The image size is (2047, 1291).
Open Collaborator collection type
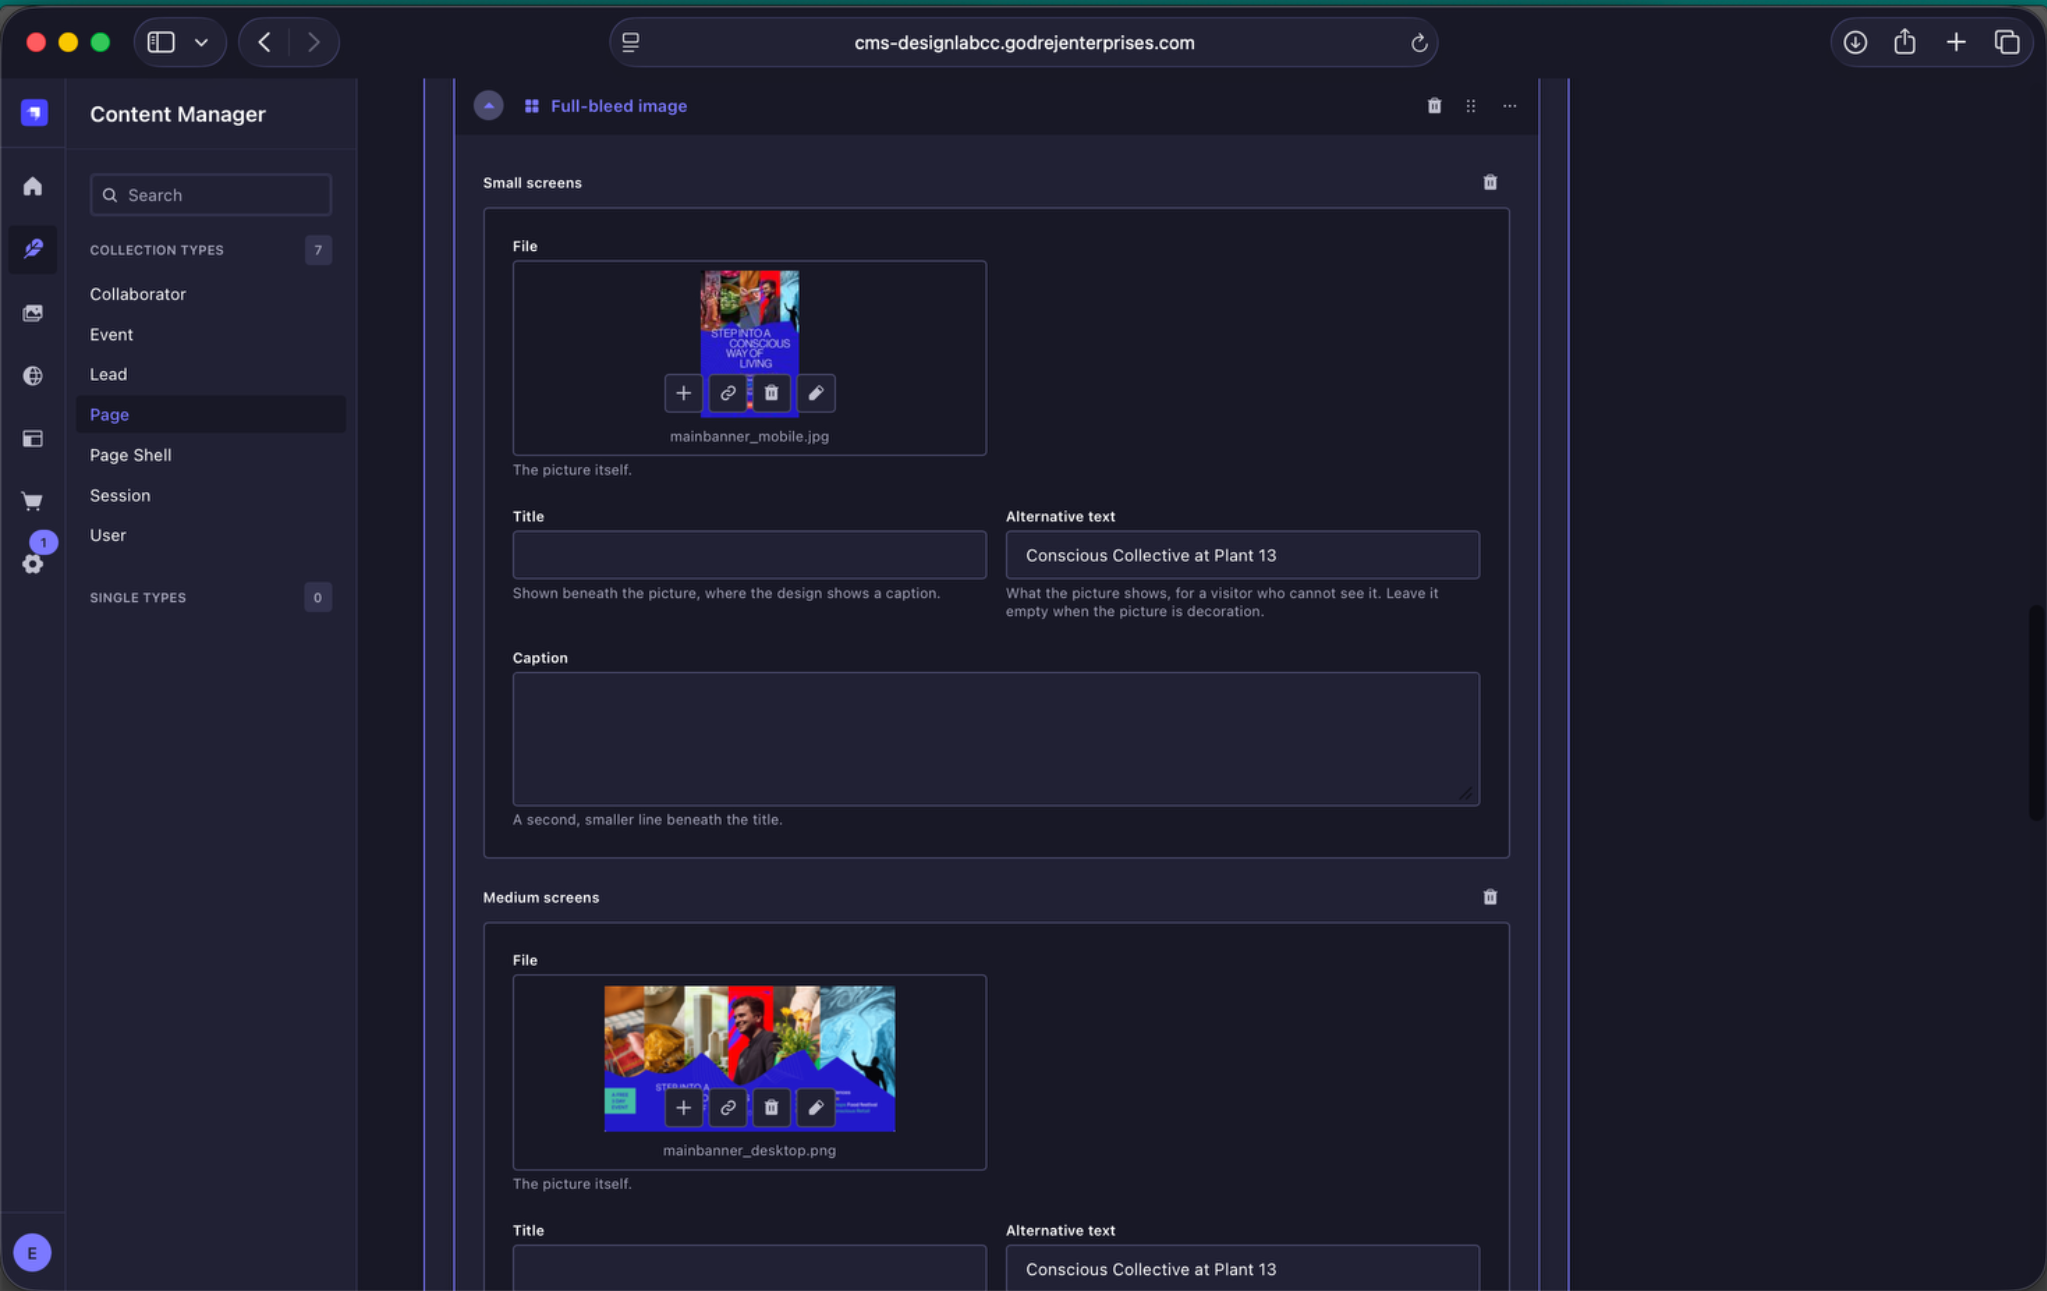pos(138,294)
